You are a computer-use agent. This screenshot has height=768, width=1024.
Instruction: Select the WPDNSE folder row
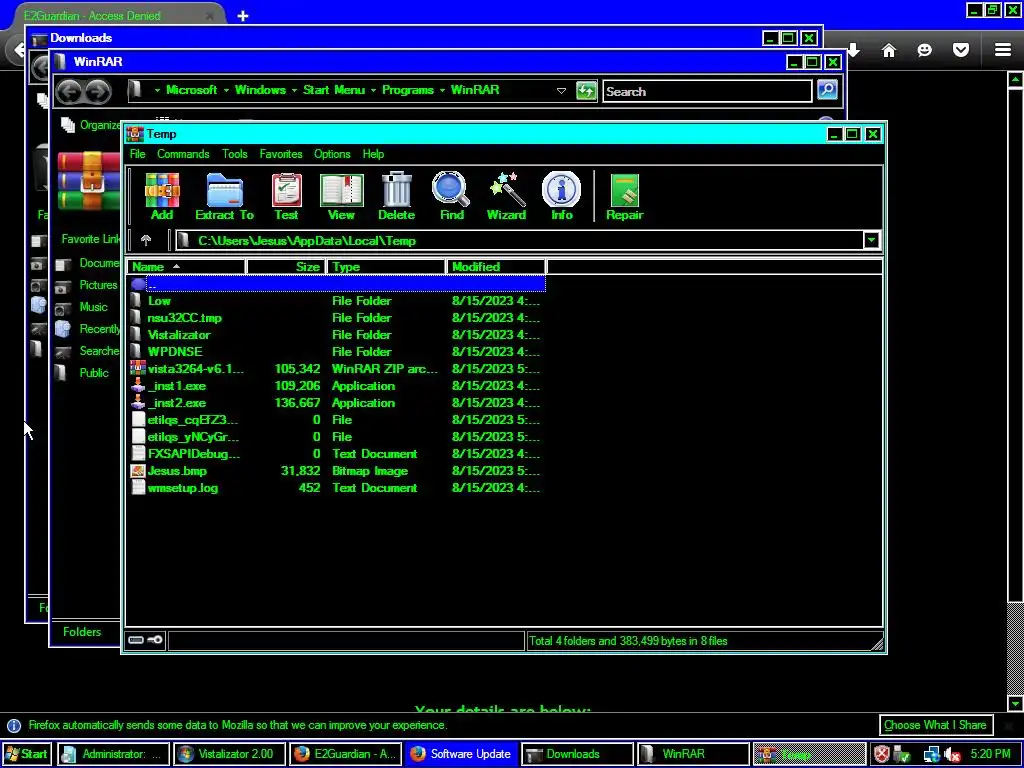click(336, 352)
